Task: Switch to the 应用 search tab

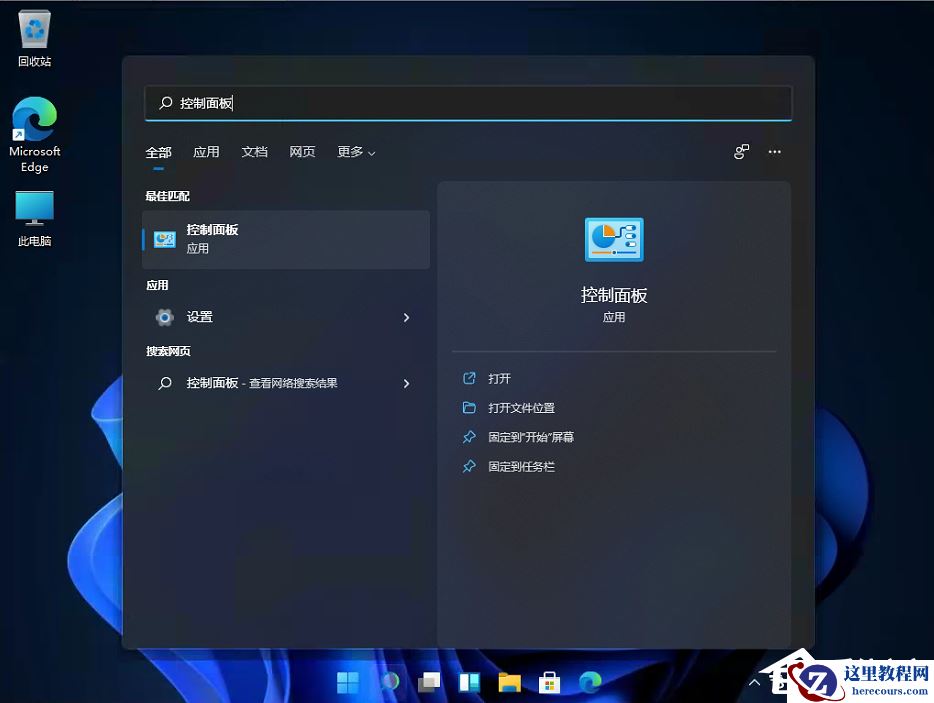Action: pos(206,152)
